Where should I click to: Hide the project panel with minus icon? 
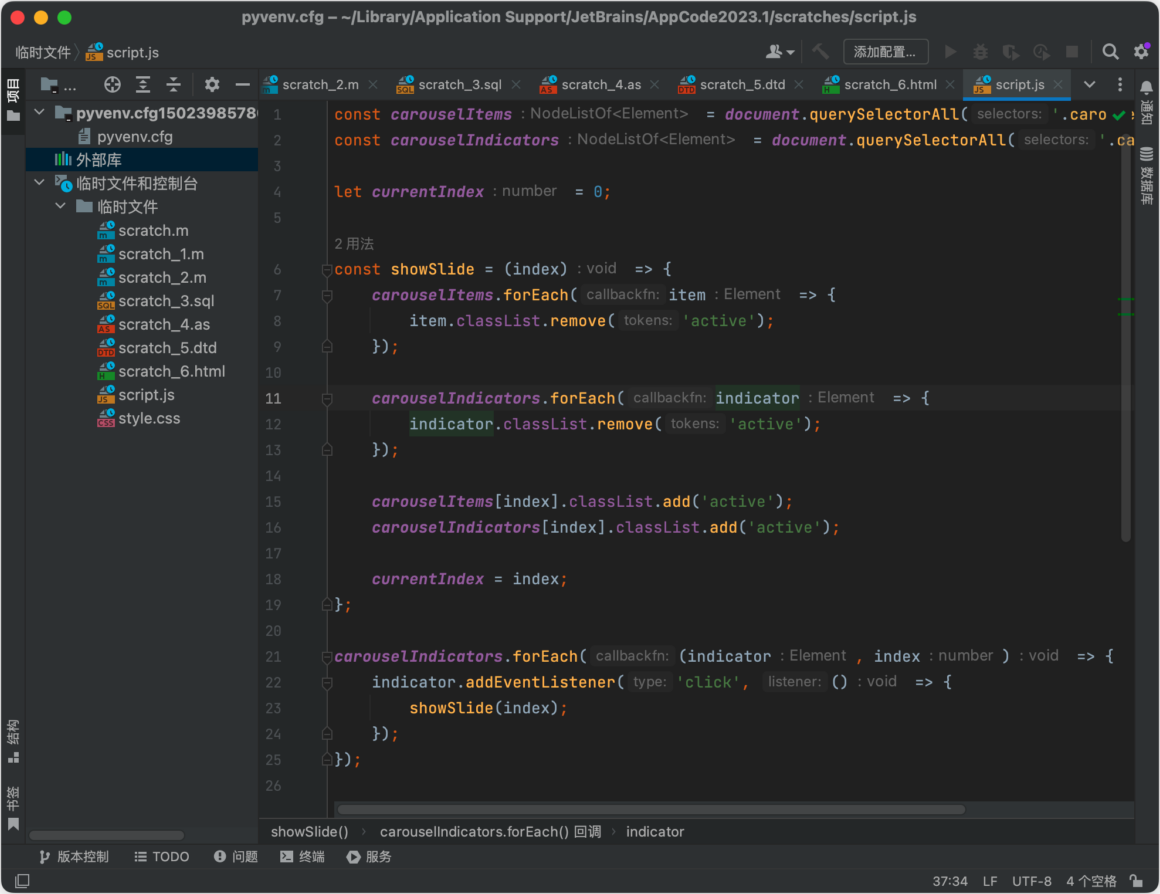pos(242,85)
